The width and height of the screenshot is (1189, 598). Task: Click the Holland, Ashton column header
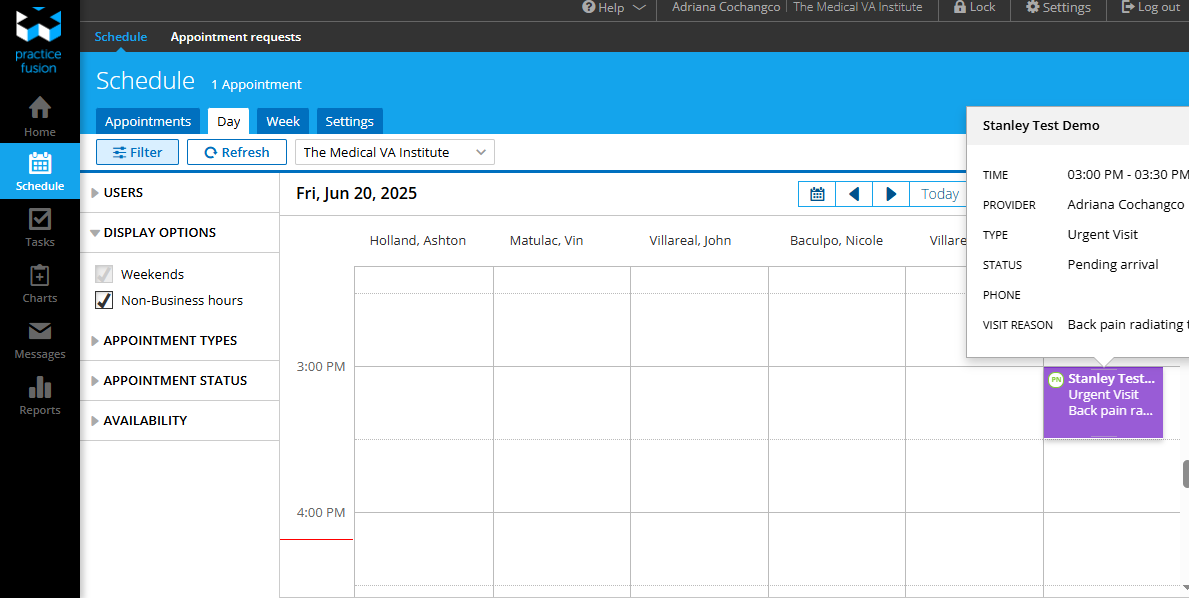tap(418, 240)
